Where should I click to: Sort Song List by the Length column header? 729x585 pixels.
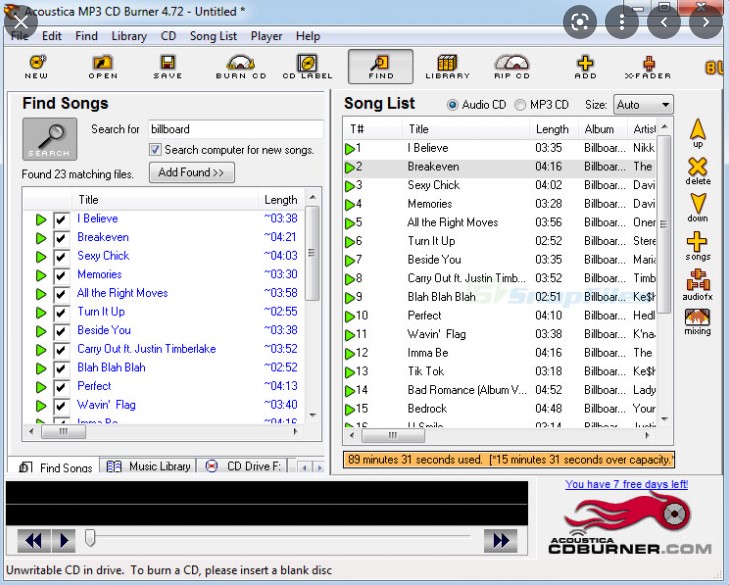click(553, 129)
